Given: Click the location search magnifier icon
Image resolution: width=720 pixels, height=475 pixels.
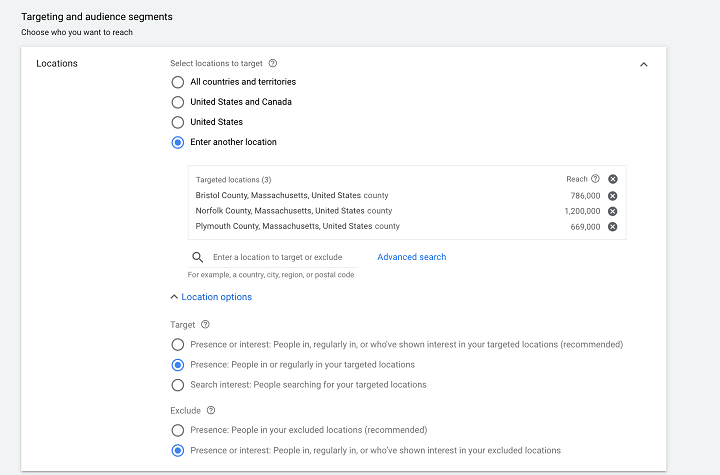Looking at the screenshot, I should coord(198,257).
